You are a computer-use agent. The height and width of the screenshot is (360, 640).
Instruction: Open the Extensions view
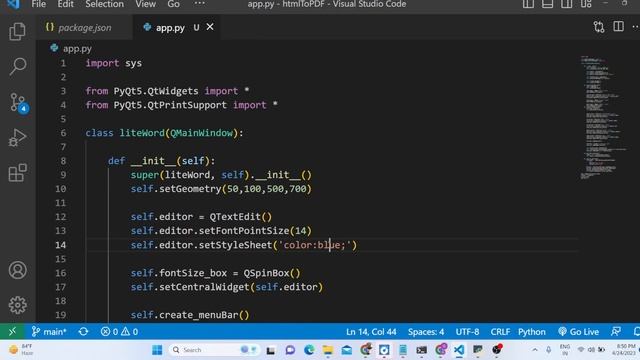(x=18, y=173)
